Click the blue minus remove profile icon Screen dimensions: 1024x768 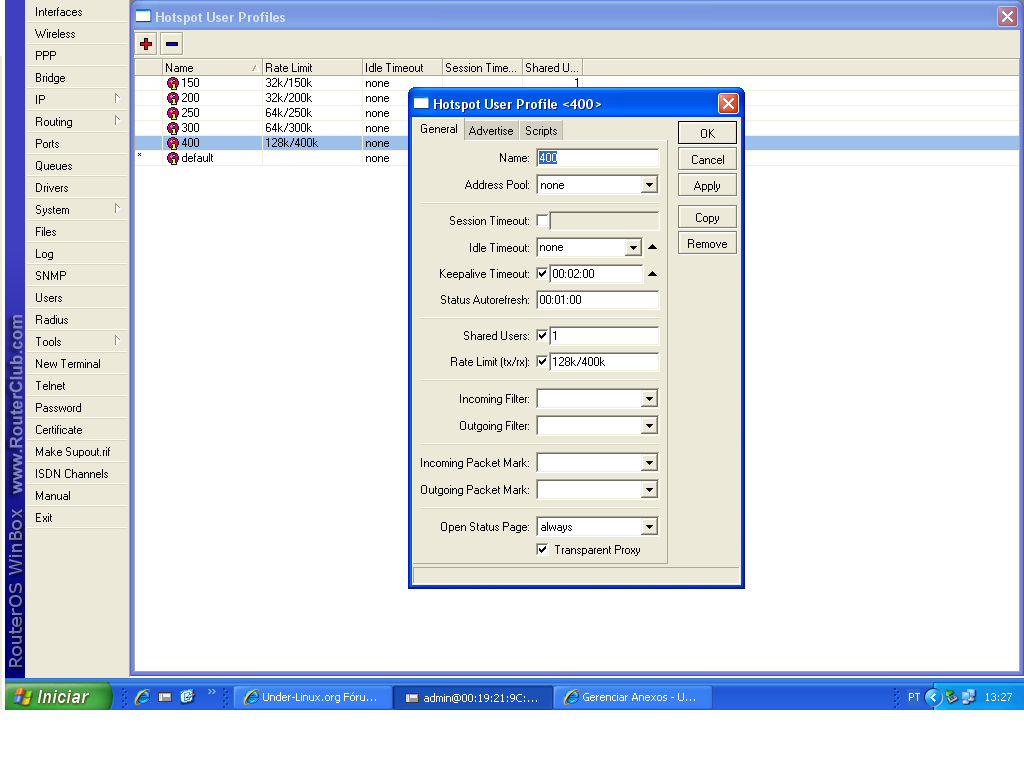click(x=172, y=44)
